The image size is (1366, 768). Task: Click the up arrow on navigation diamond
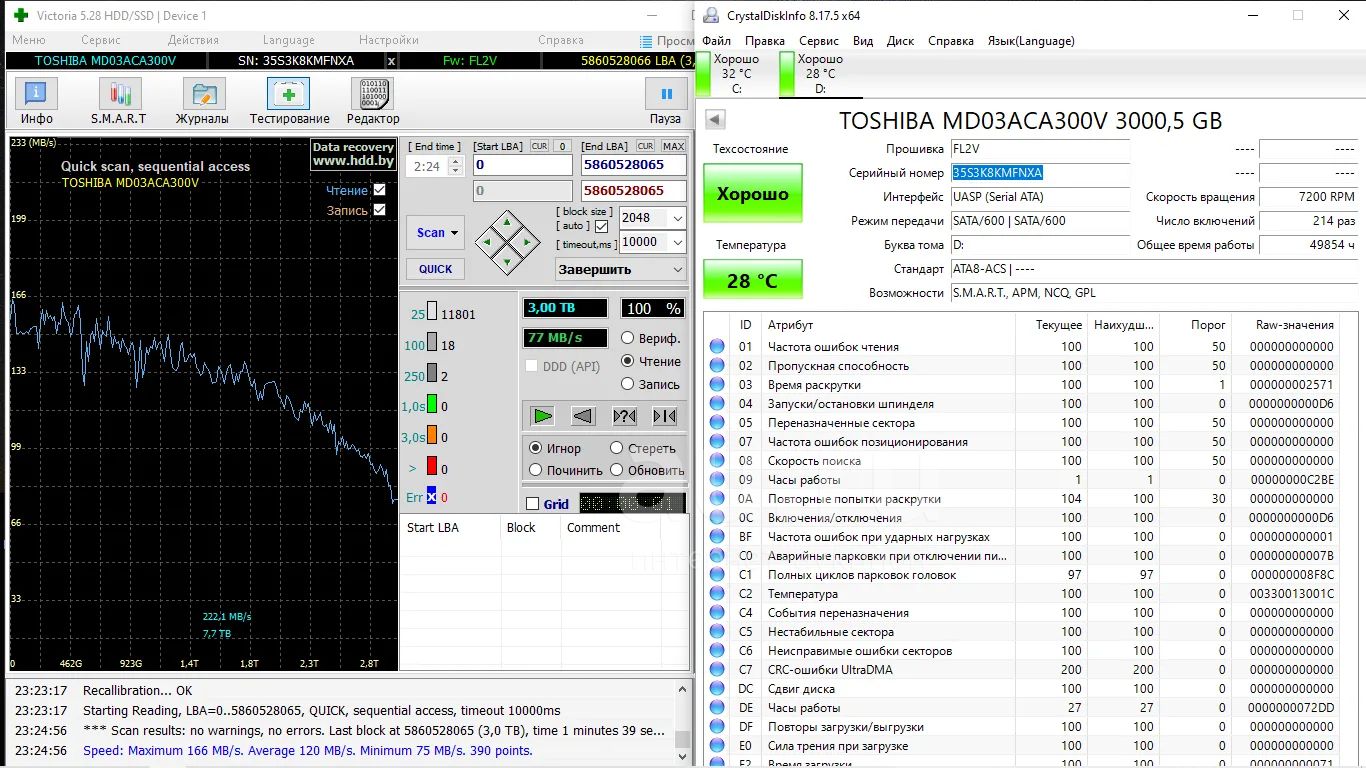(x=508, y=222)
